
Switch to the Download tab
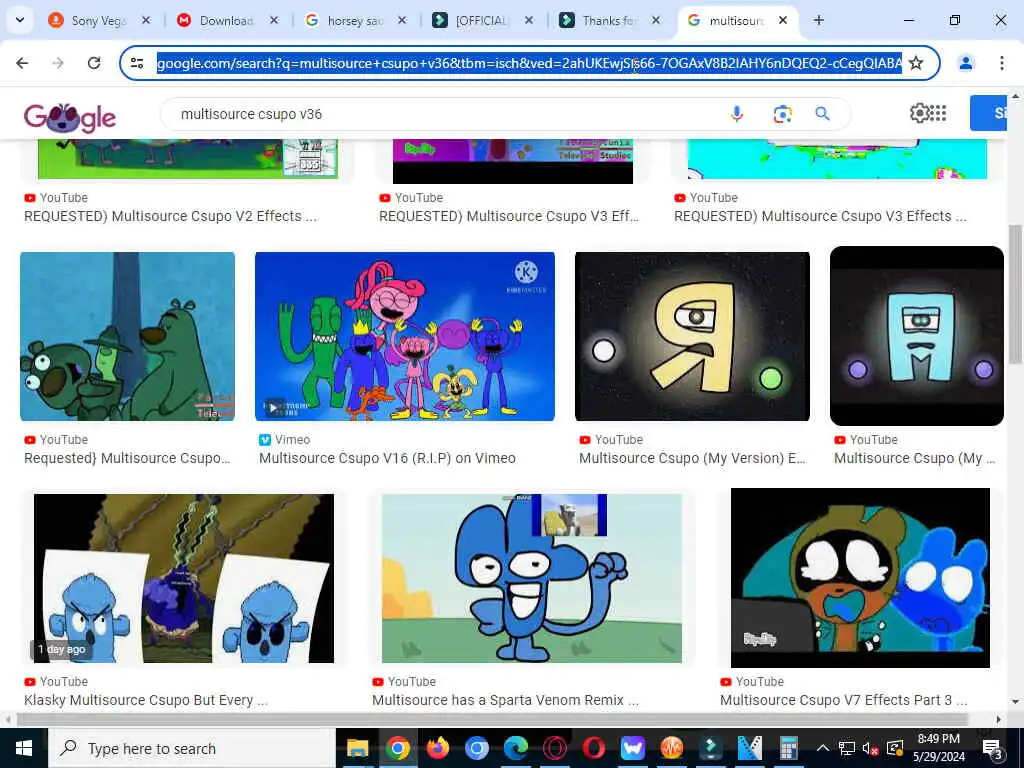[225, 21]
